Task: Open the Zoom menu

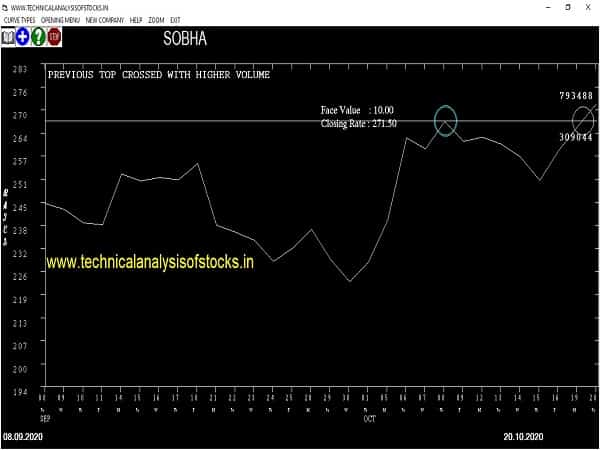Action: click(x=157, y=20)
